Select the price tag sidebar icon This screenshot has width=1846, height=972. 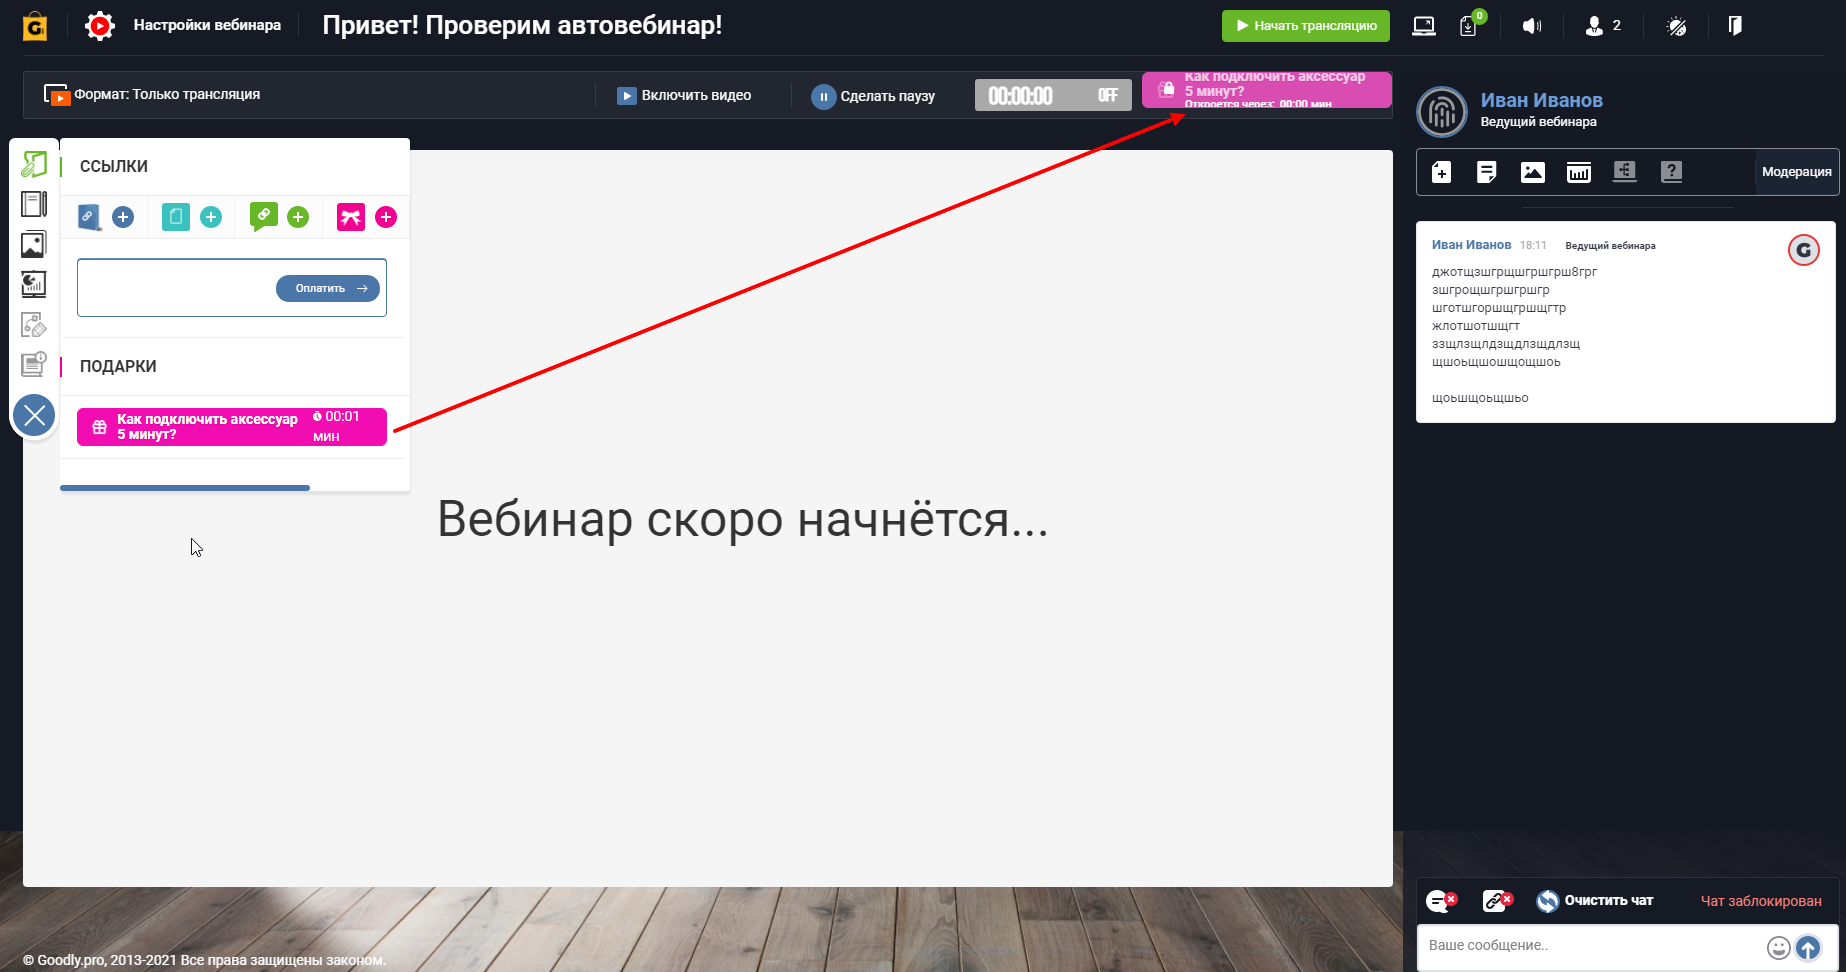(34, 324)
